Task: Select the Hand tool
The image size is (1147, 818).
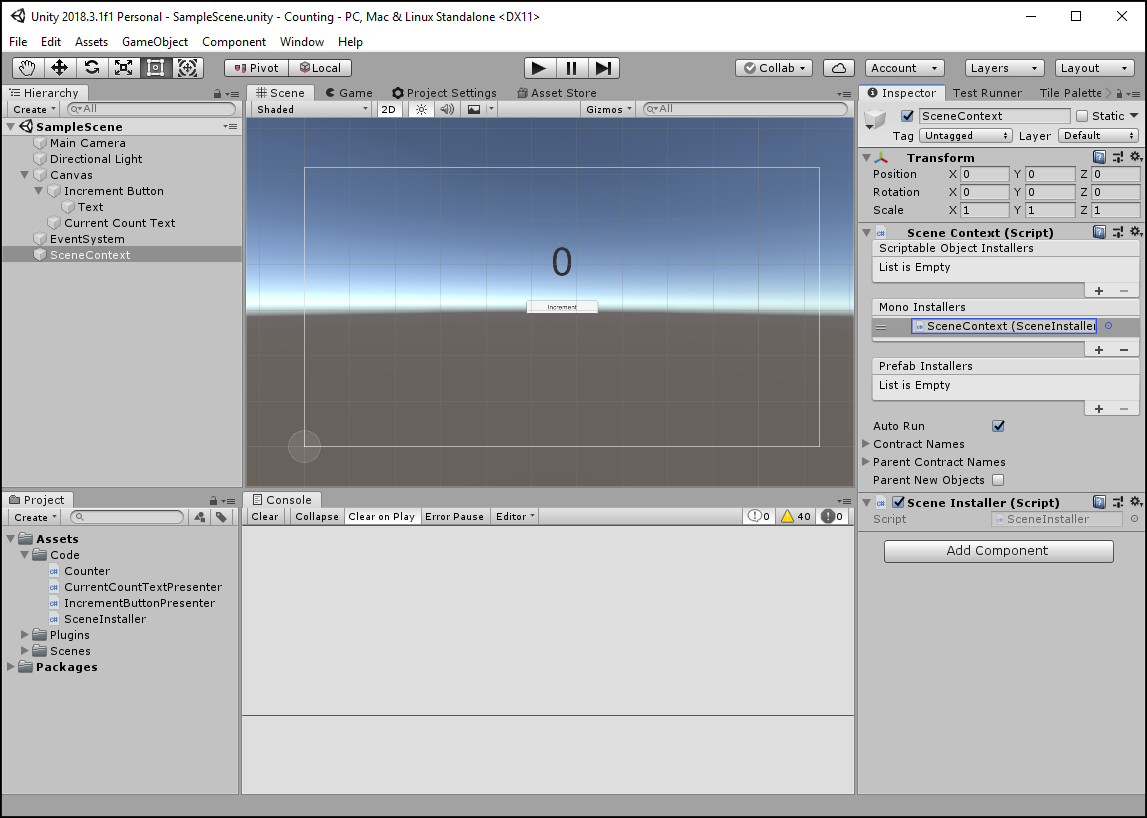Action: tap(27, 67)
